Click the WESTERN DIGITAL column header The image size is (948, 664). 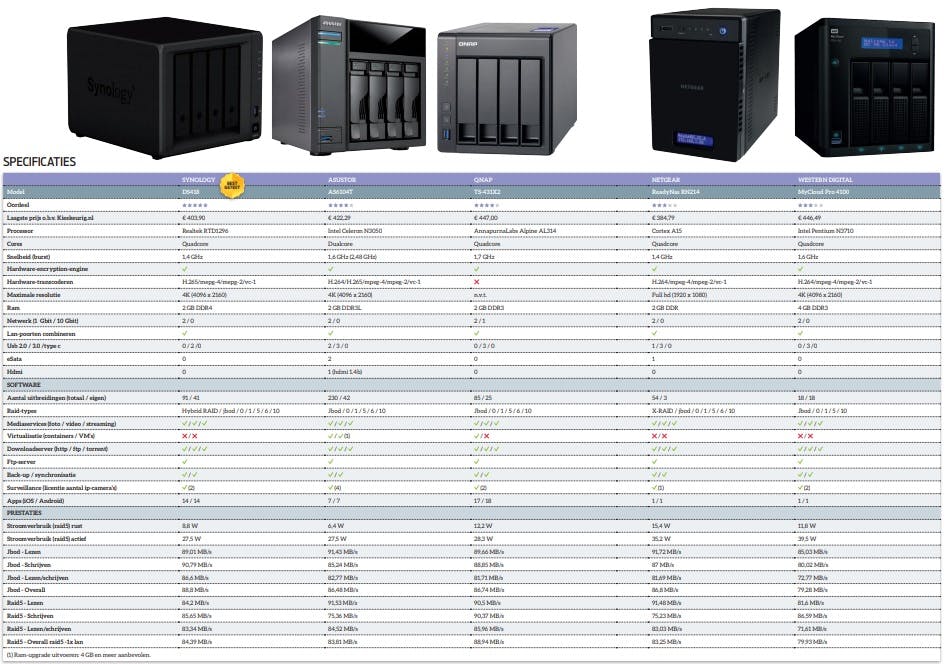click(825, 180)
